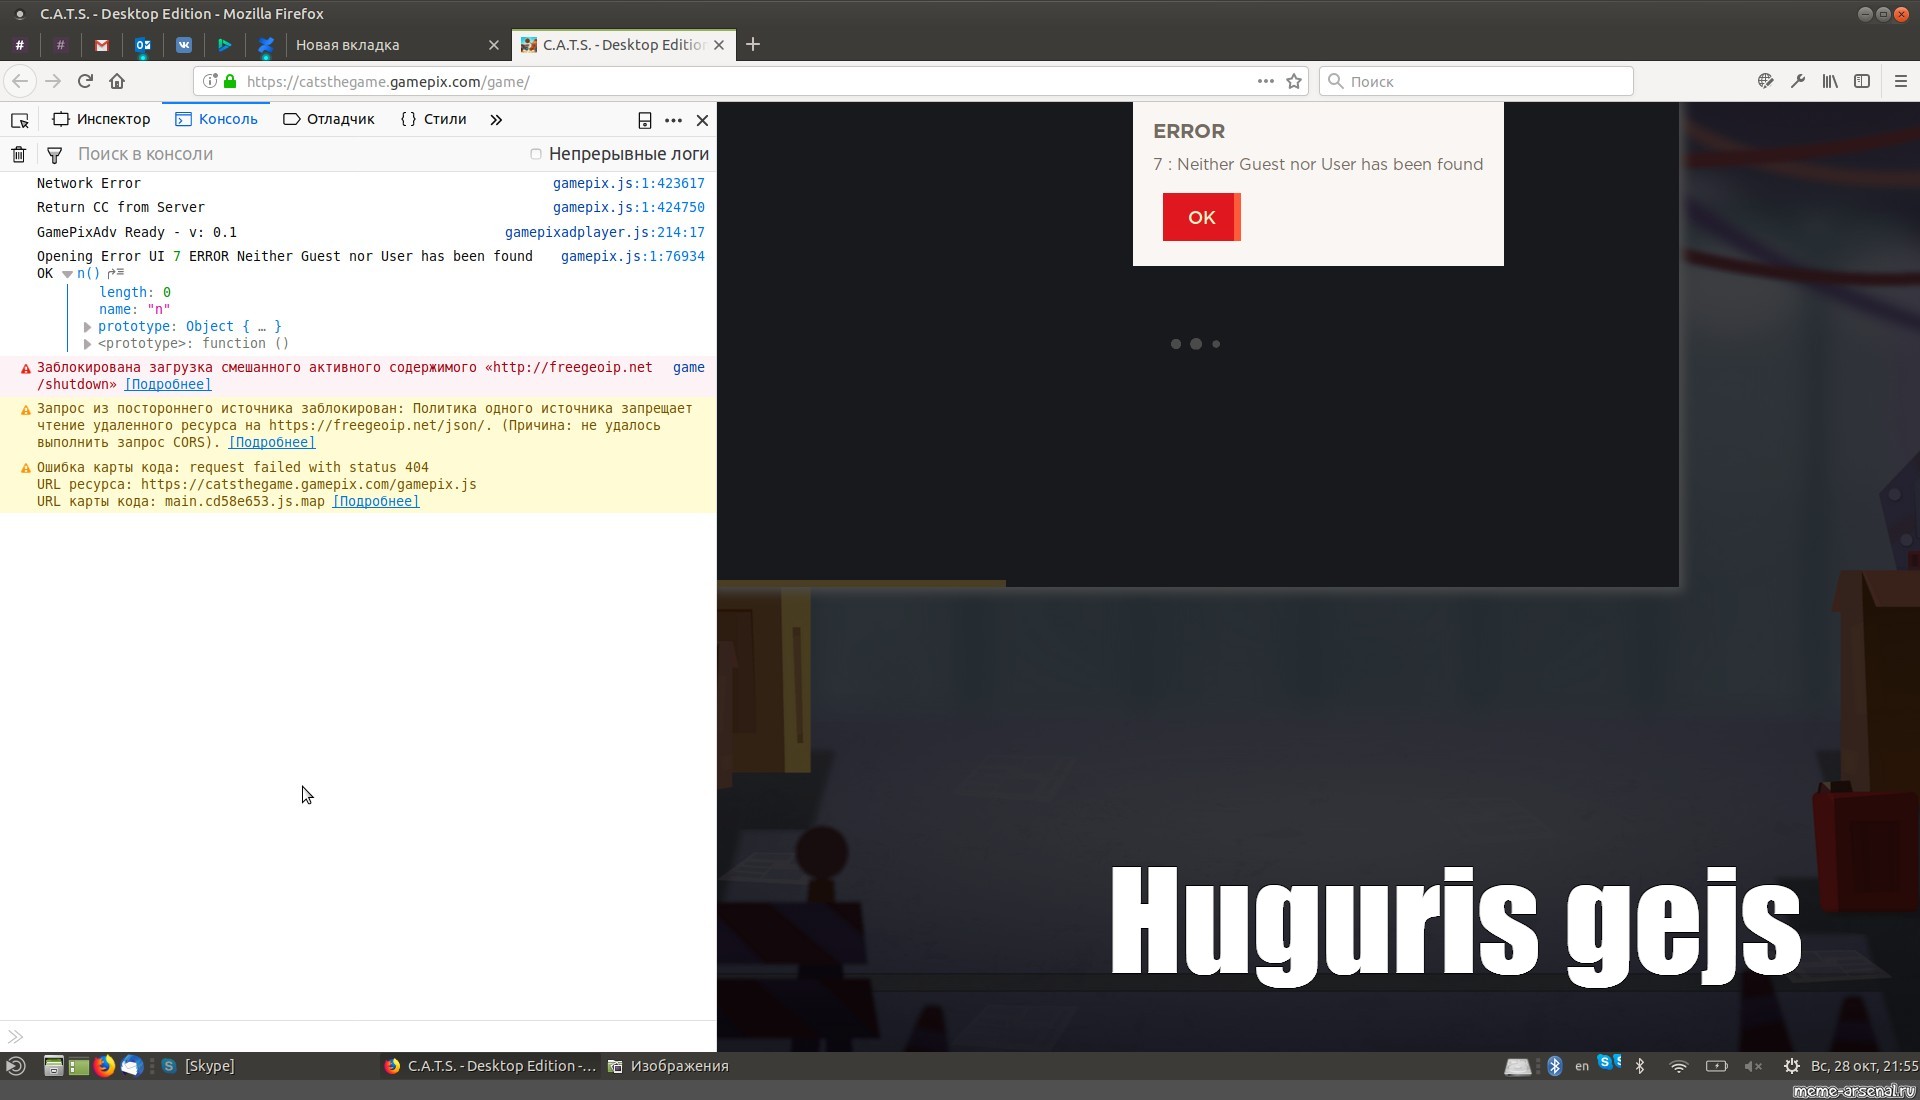The image size is (1920, 1100).
Task: Click the close devtools panel button
Action: click(702, 119)
